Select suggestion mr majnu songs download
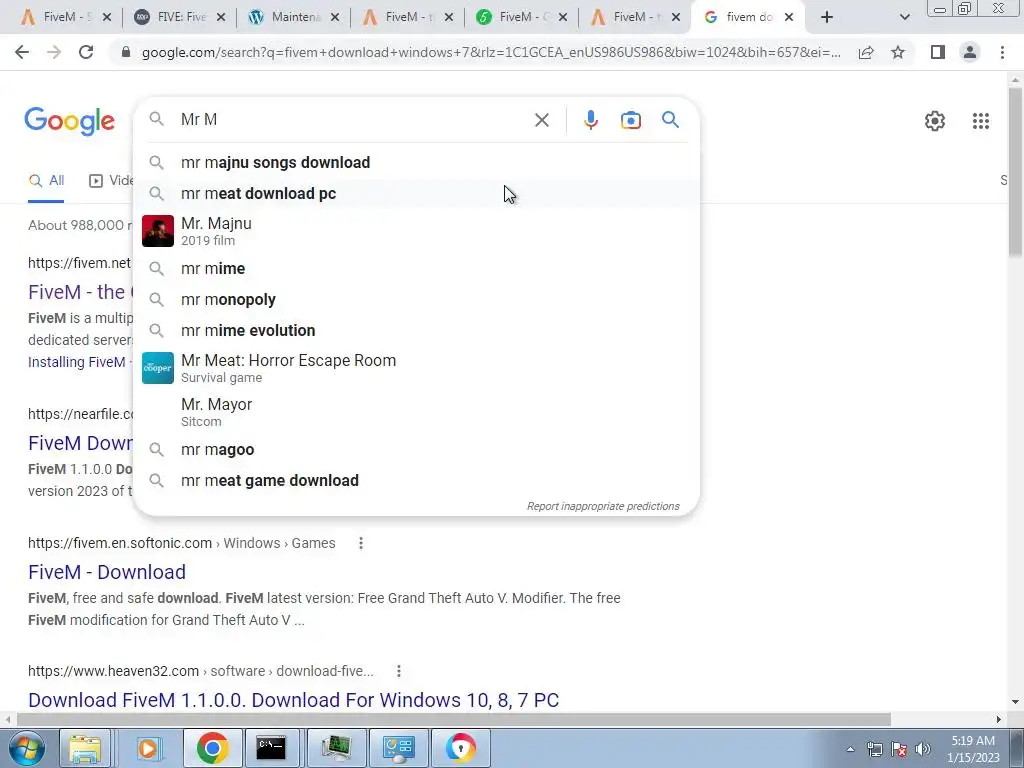Viewport: 1024px width, 768px height. tap(416, 163)
